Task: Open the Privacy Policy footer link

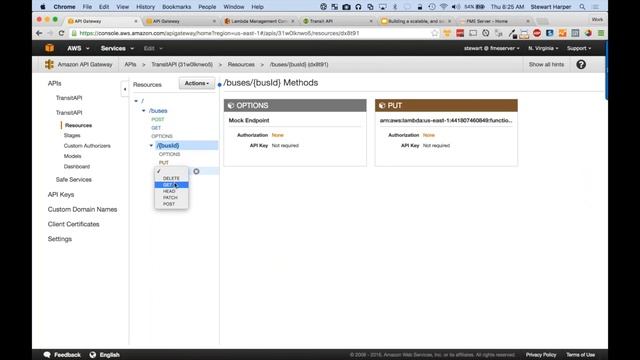Action: click(541, 355)
